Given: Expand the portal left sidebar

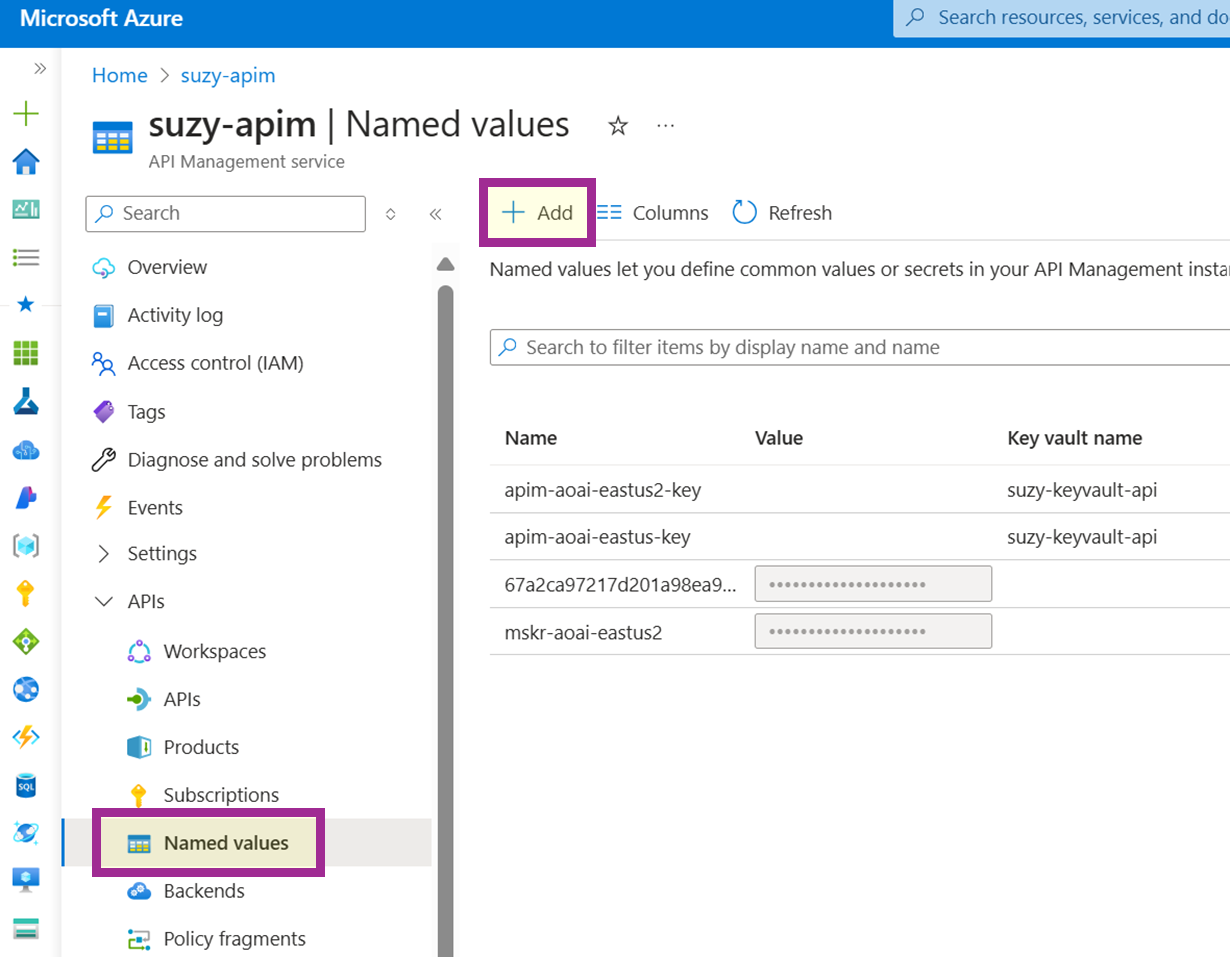Looking at the screenshot, I should [40, 69].
